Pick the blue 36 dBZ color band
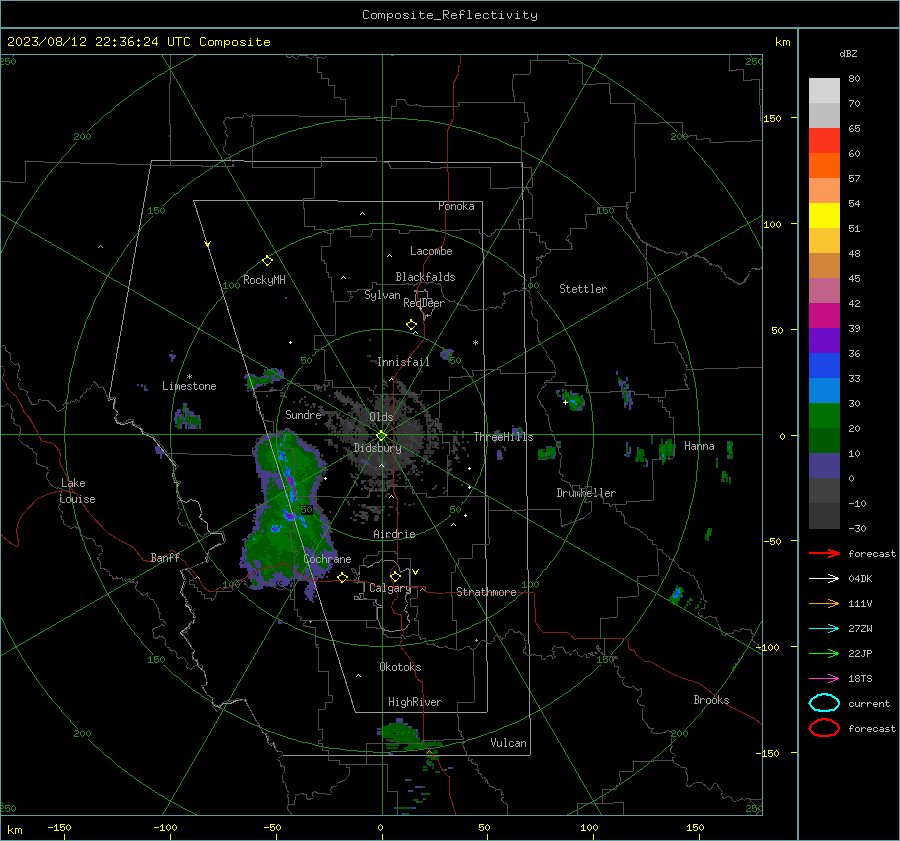 (824, 365)
